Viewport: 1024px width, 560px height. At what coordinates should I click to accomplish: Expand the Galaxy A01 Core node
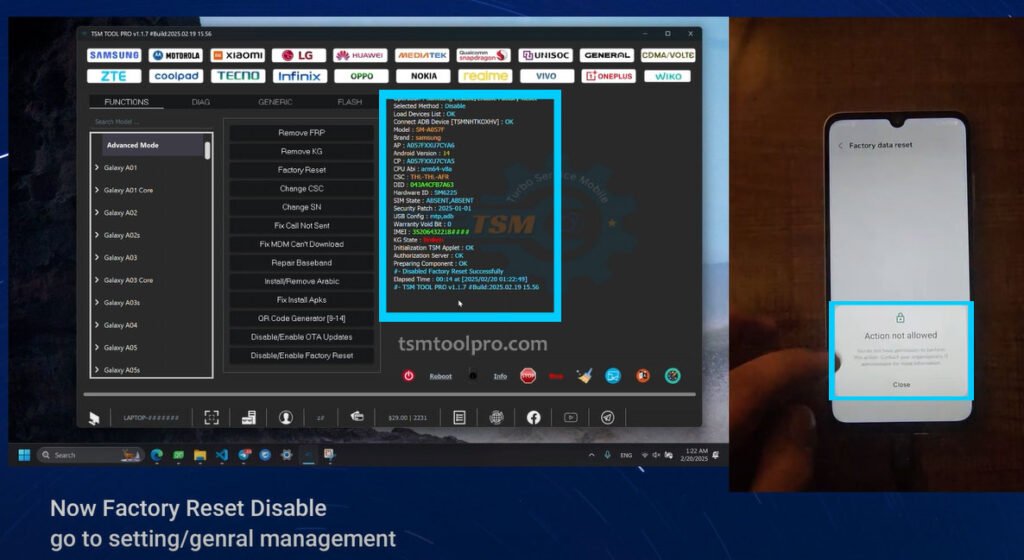tap(97, 190)
